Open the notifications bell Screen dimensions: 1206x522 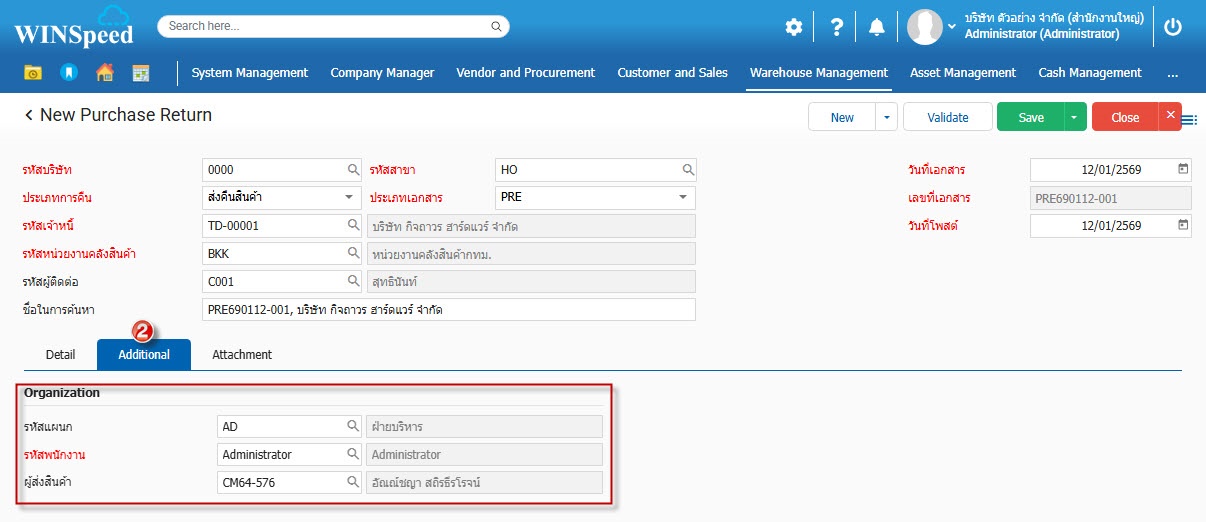pos(877,27)
